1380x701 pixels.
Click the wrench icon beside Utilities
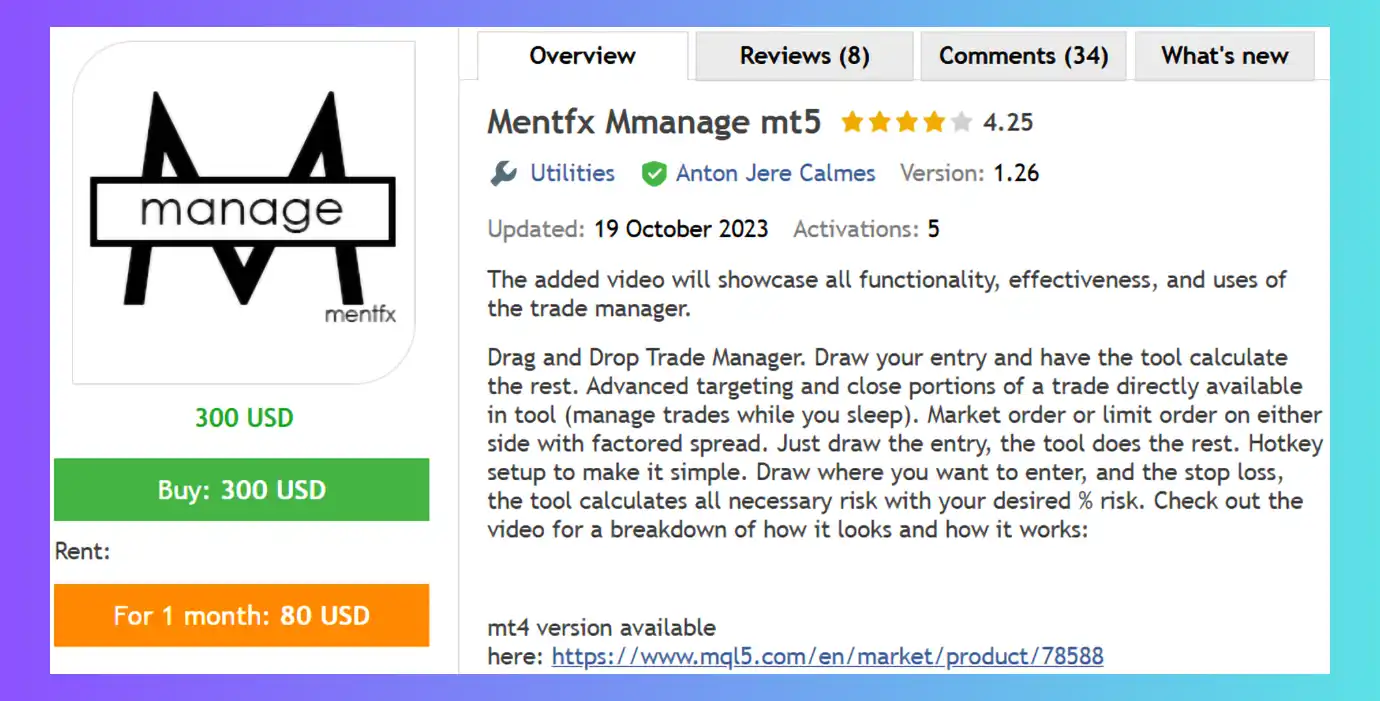[x=503, y=174]
